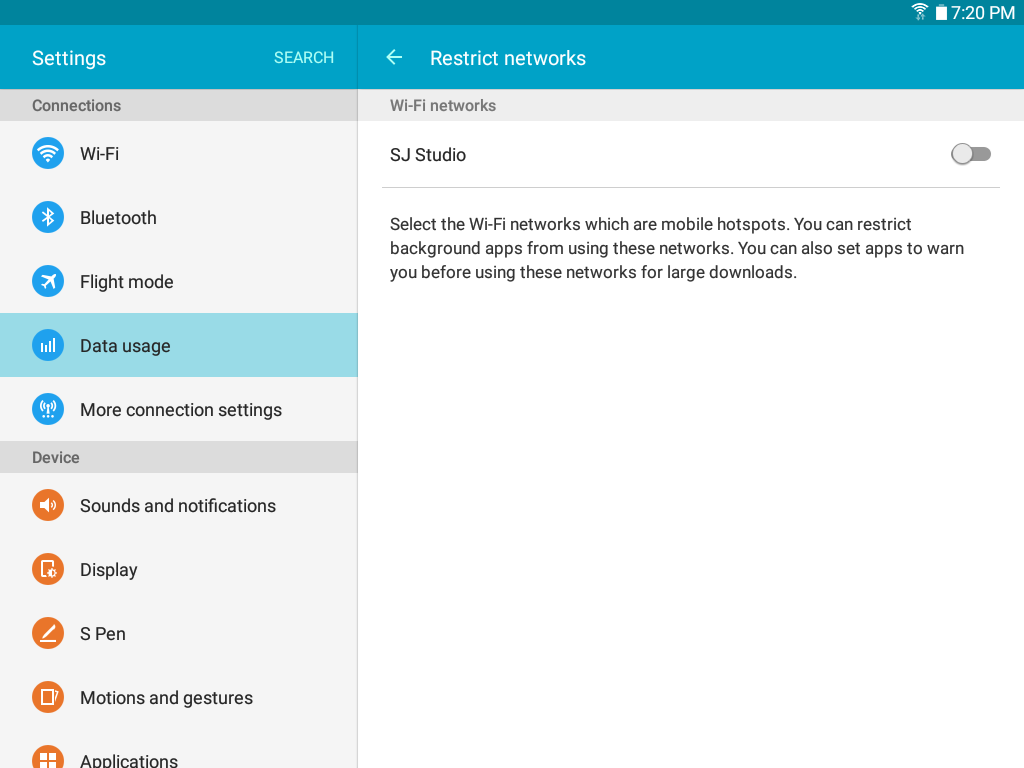Screen dimensions: 1024x768
Task: Open Sounds and notifications settings
Action: [x=179, y=505]
